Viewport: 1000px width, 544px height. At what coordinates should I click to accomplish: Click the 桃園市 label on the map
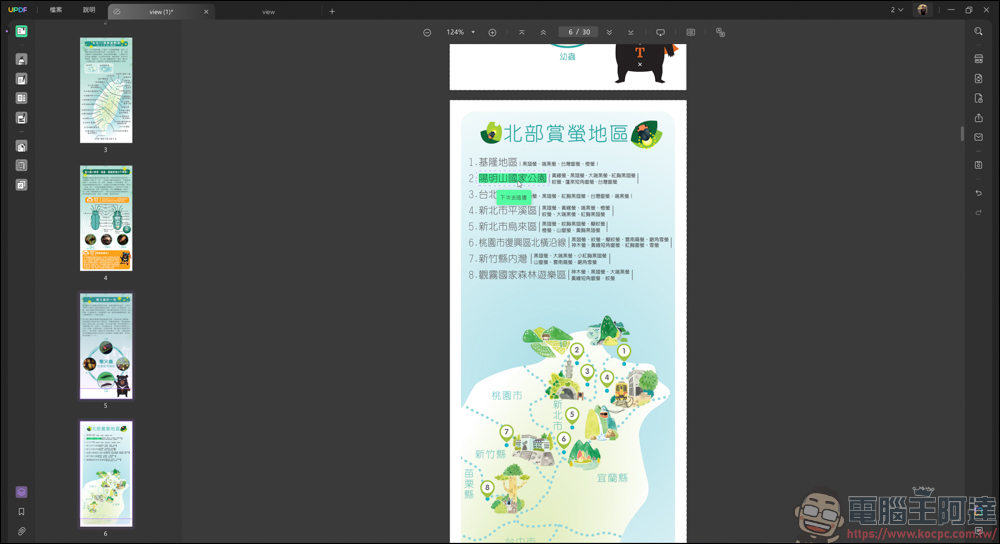point(507,395)
